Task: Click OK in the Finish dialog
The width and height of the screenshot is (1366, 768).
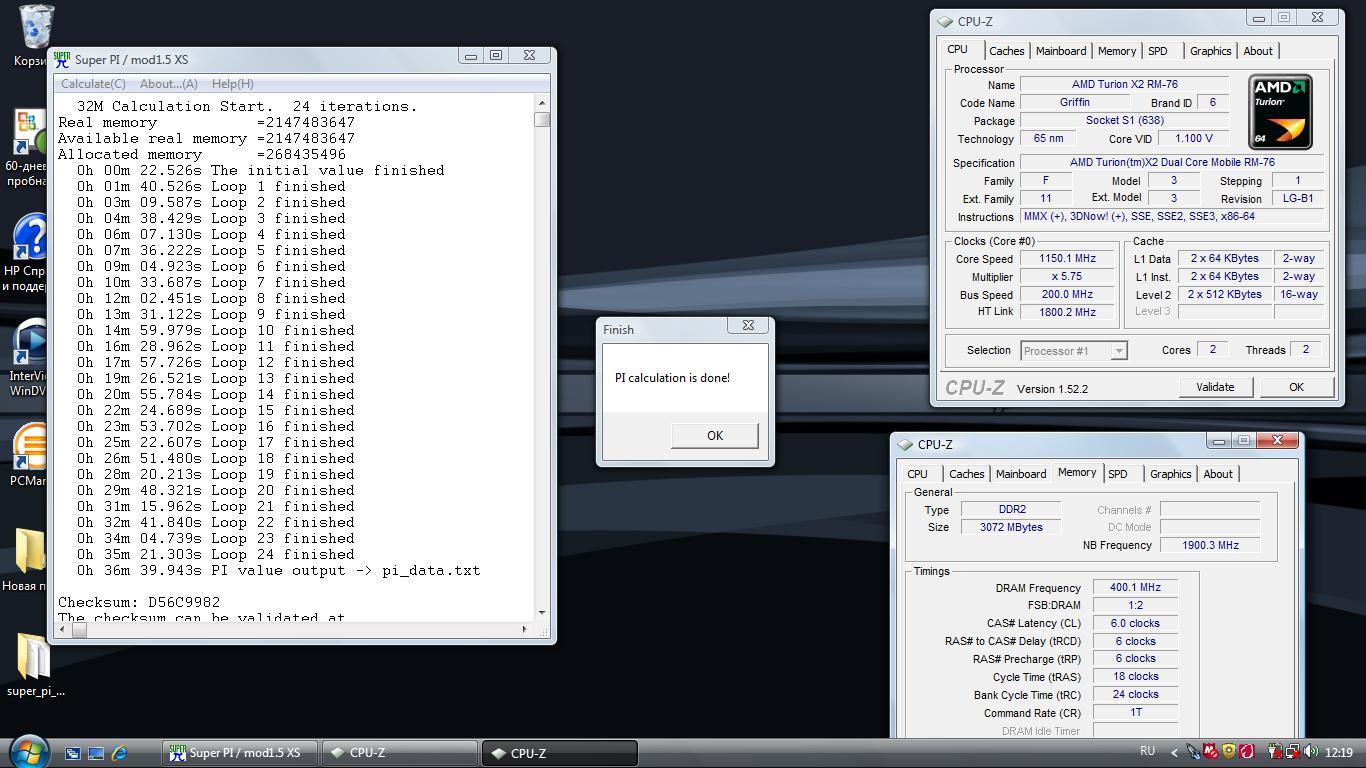Action: [714, 435]
